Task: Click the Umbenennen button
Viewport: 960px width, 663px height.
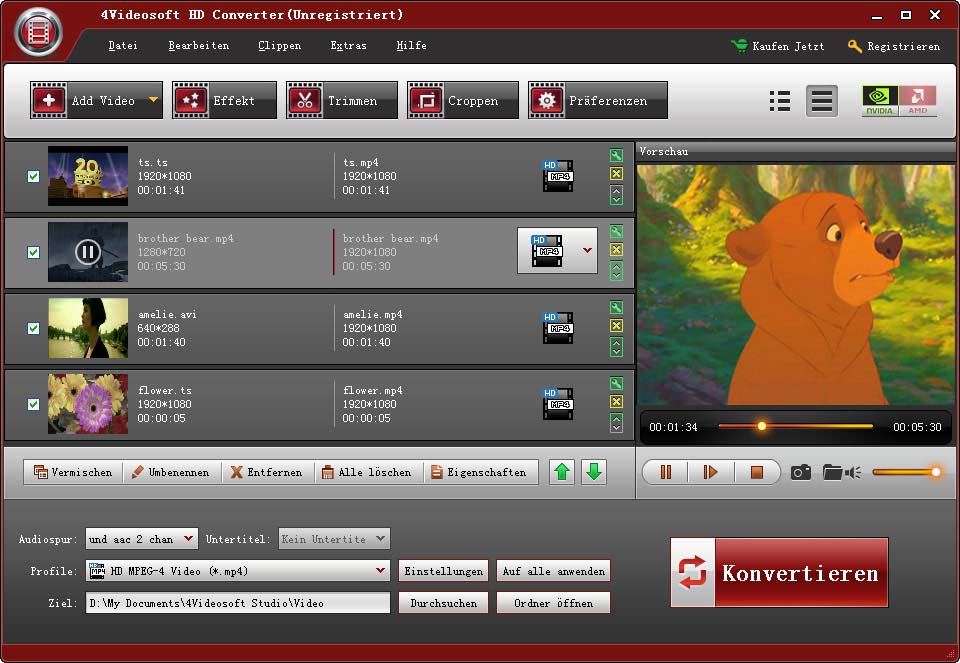Action: tap(171, 472)
